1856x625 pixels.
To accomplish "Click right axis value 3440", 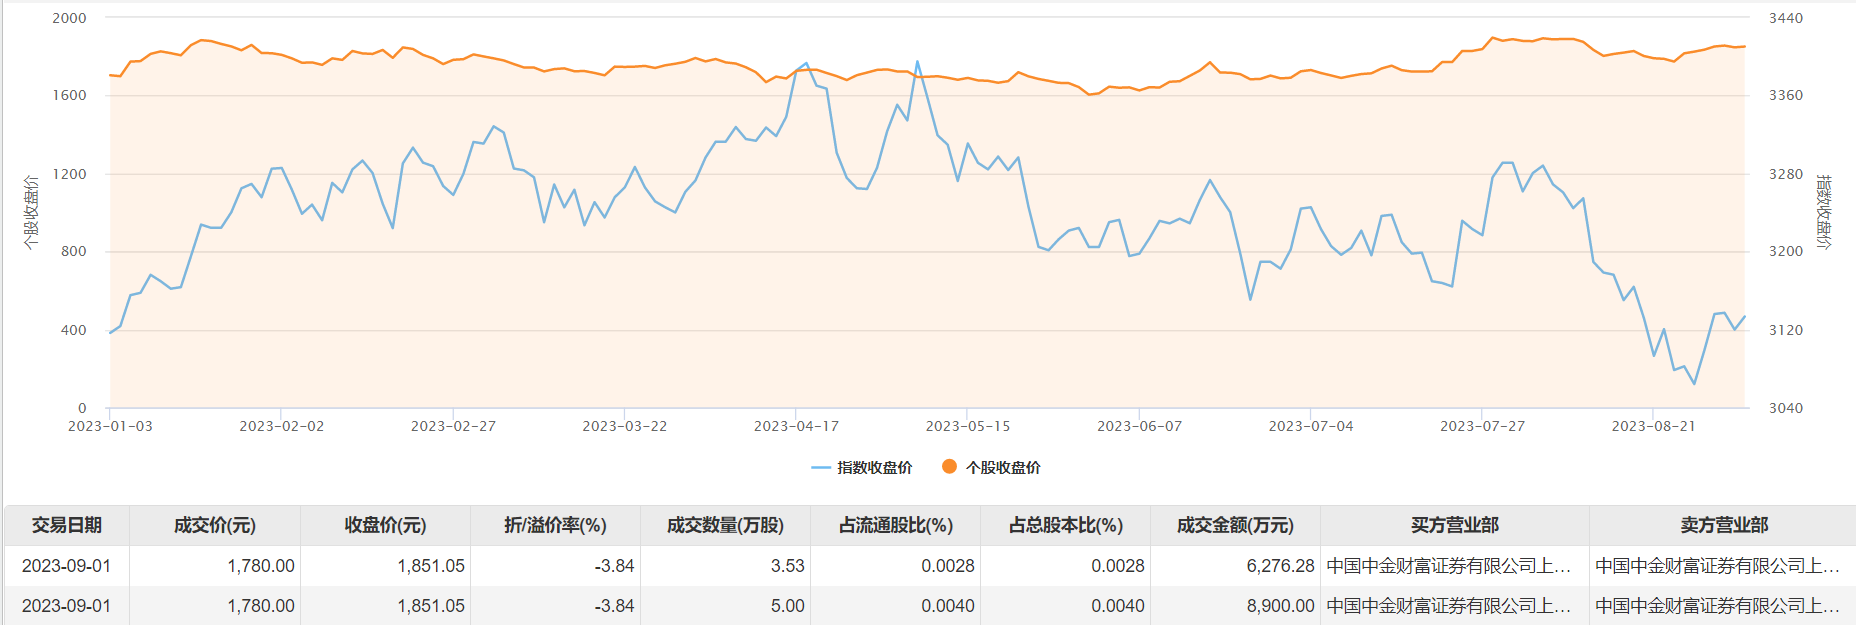I will tap(1786, 18).
